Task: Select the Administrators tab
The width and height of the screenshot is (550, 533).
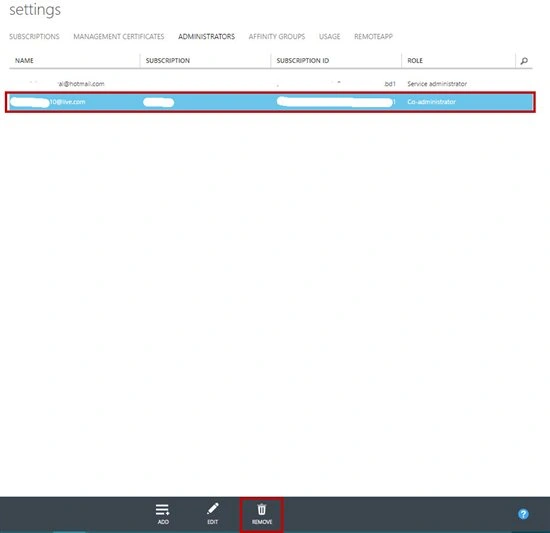Action: 206,36
